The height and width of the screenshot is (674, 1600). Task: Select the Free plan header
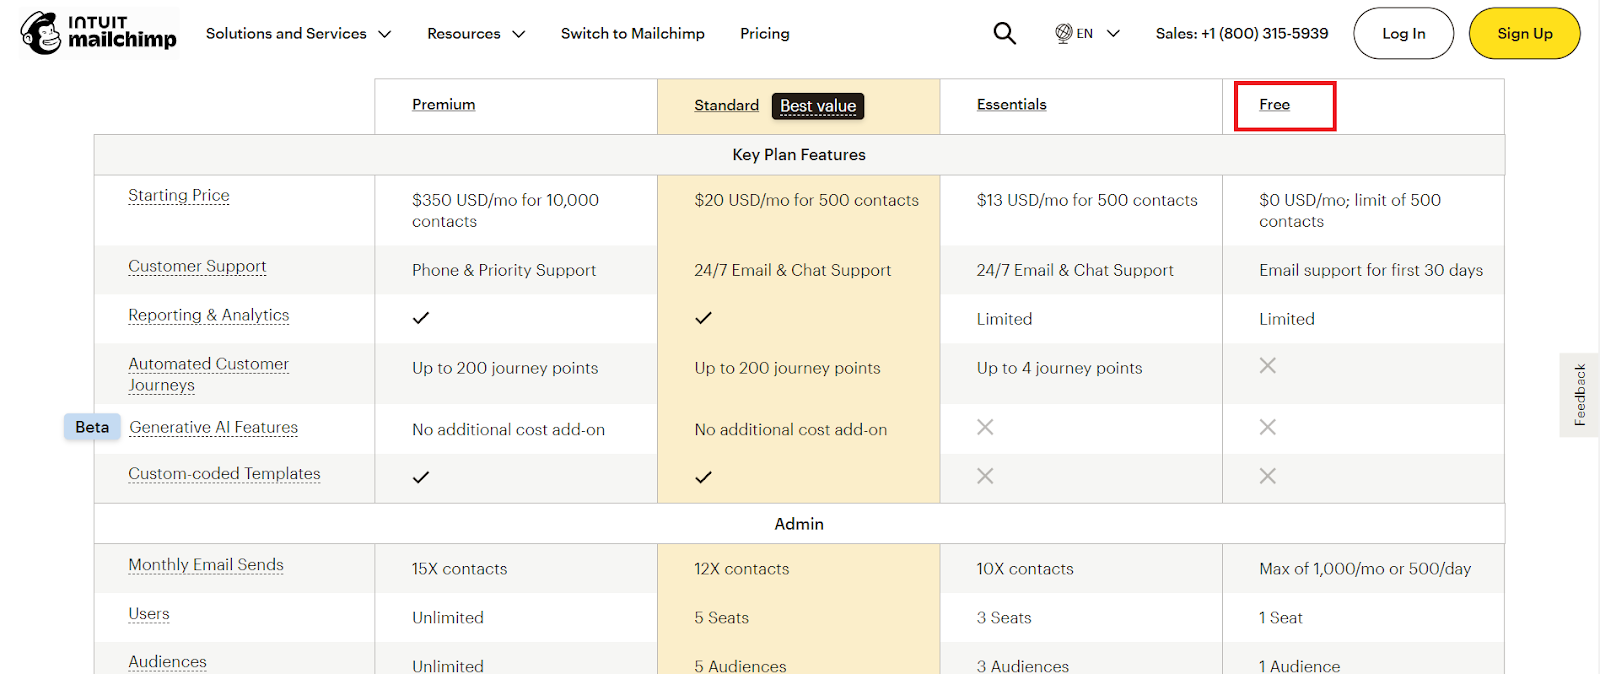pos(1274,104)
